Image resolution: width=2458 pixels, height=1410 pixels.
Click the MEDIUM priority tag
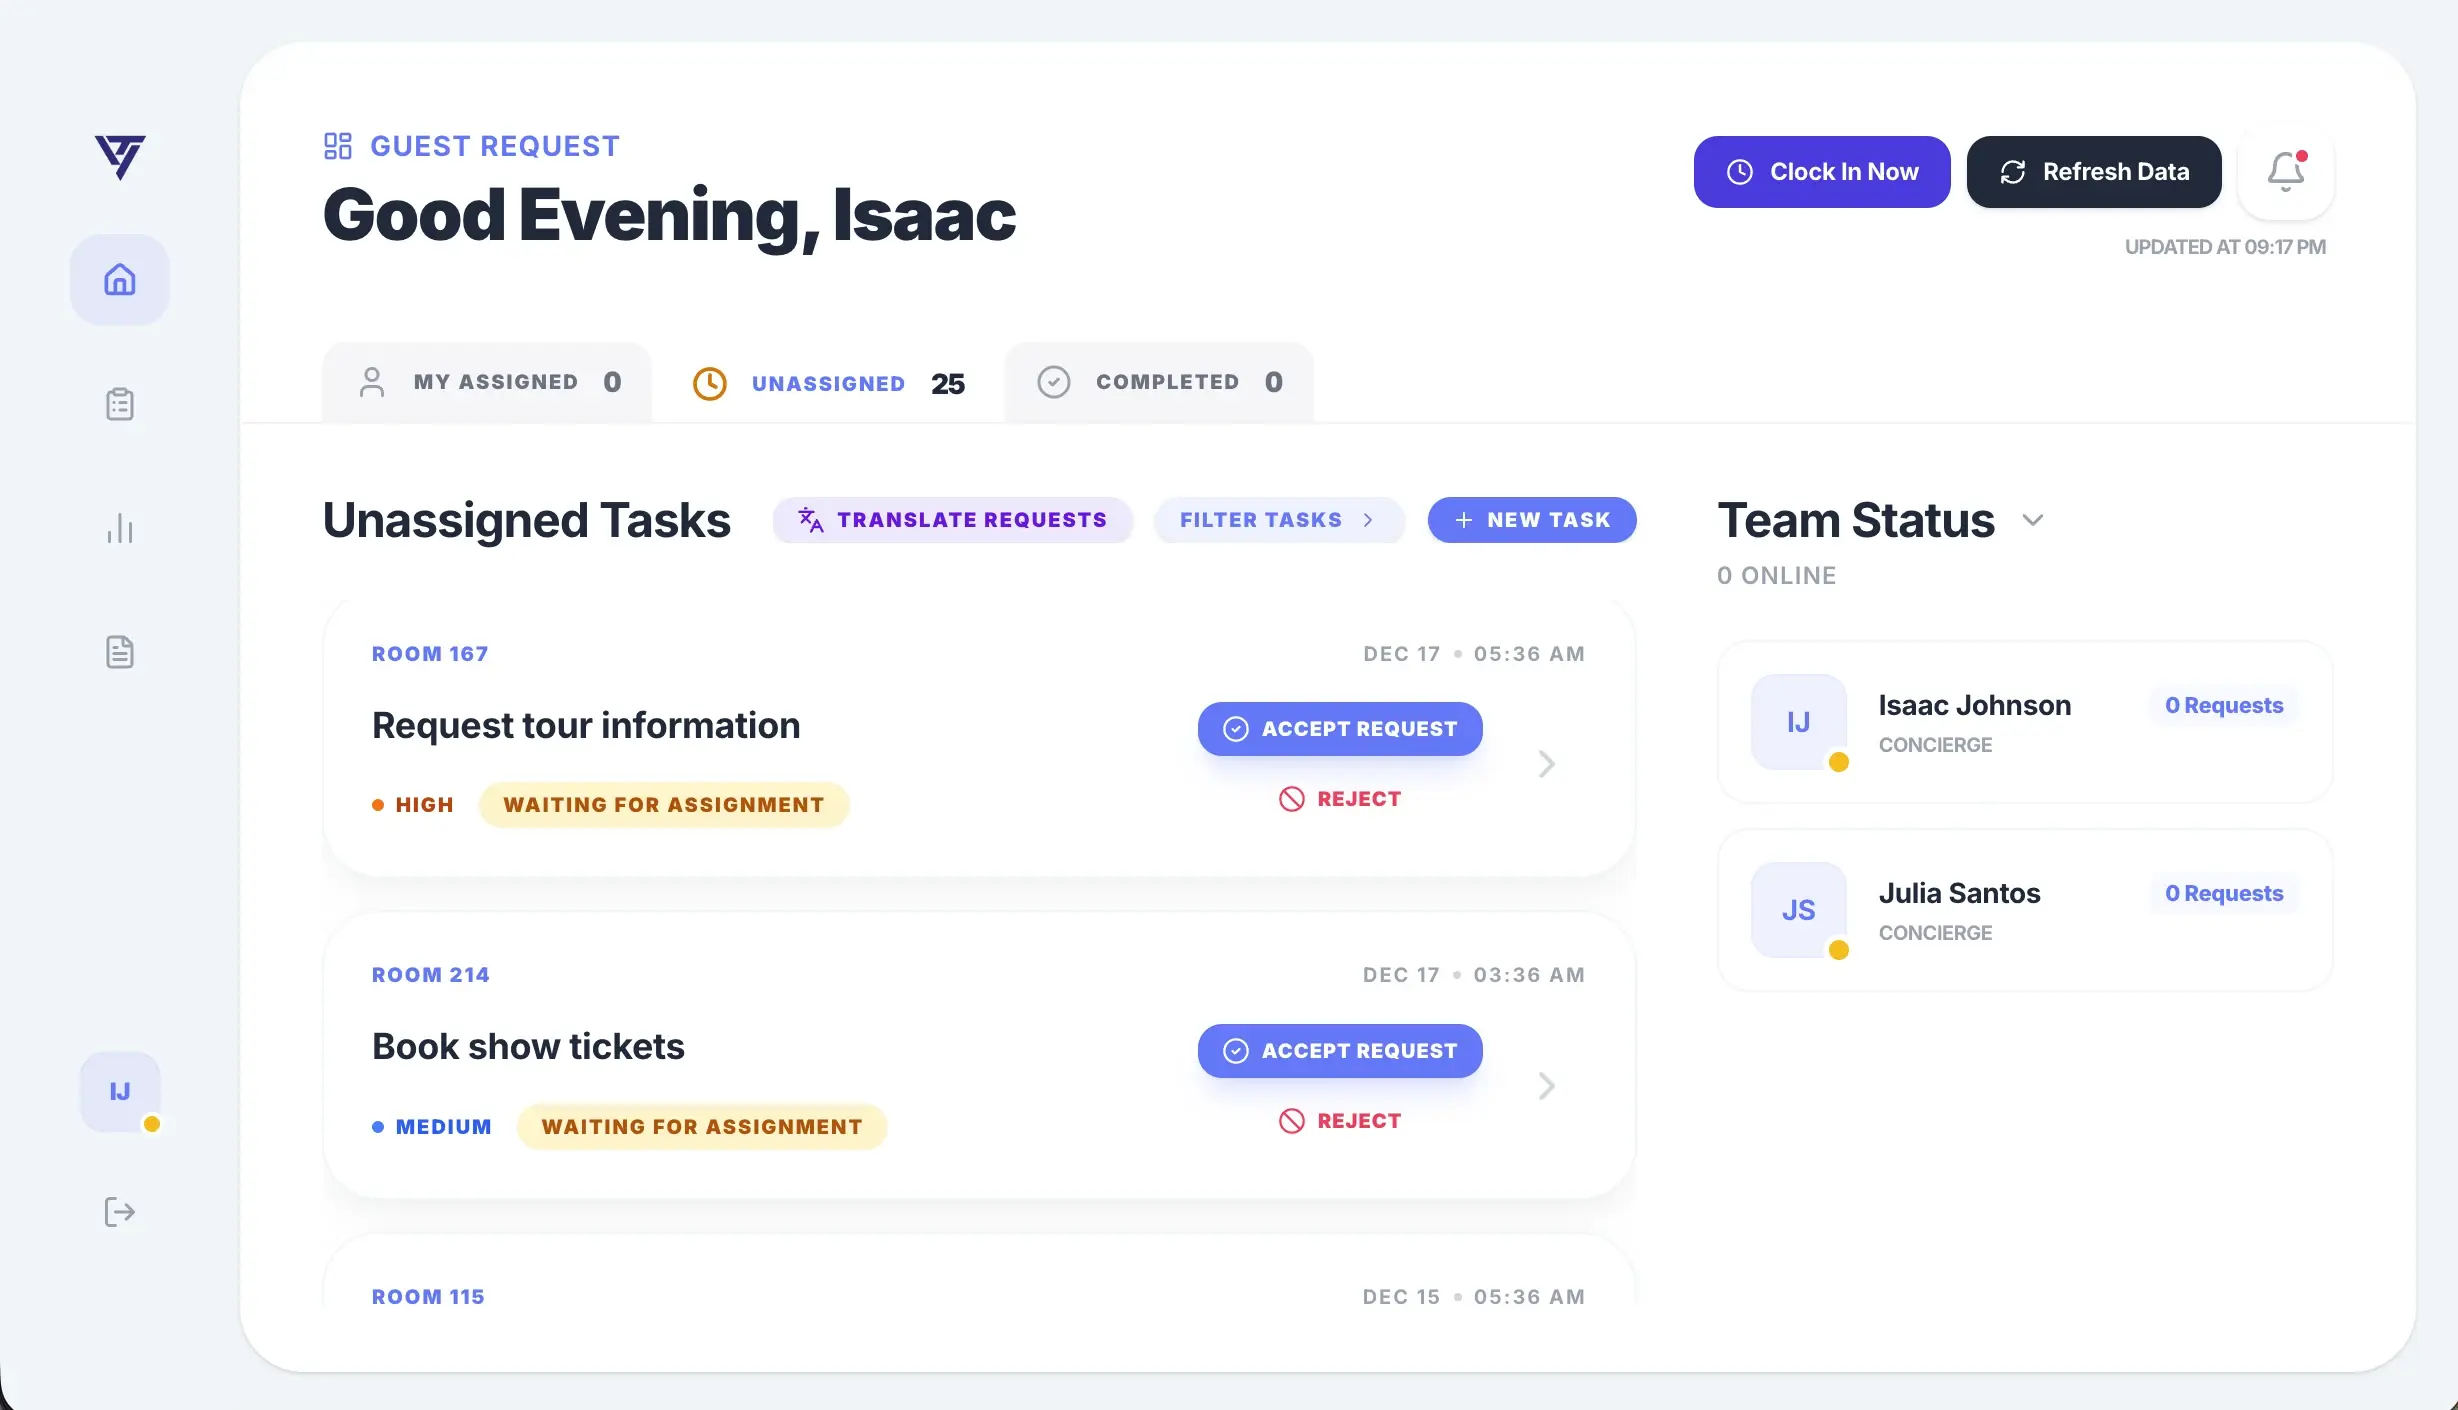[432, 1127]
